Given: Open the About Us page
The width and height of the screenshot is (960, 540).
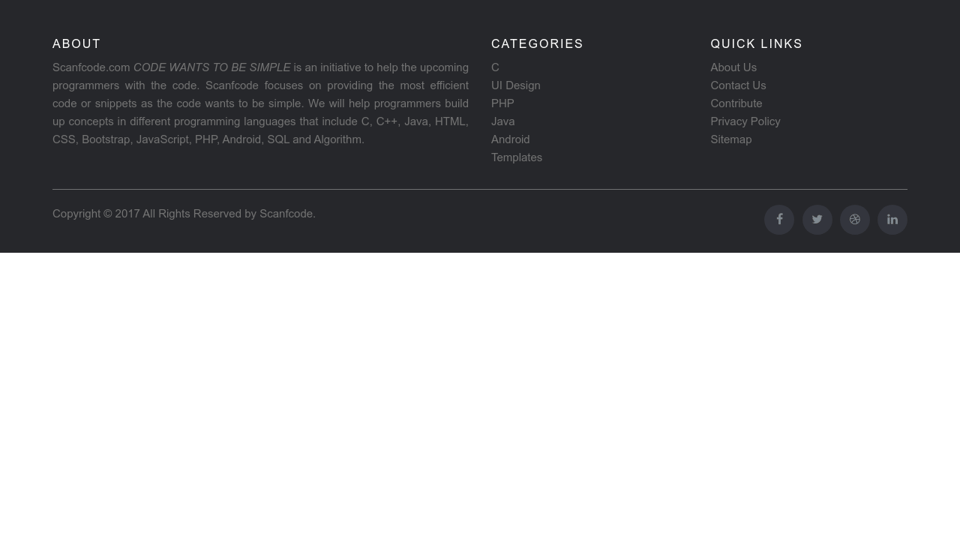Looking at the screenshot, I should point(733,68).
